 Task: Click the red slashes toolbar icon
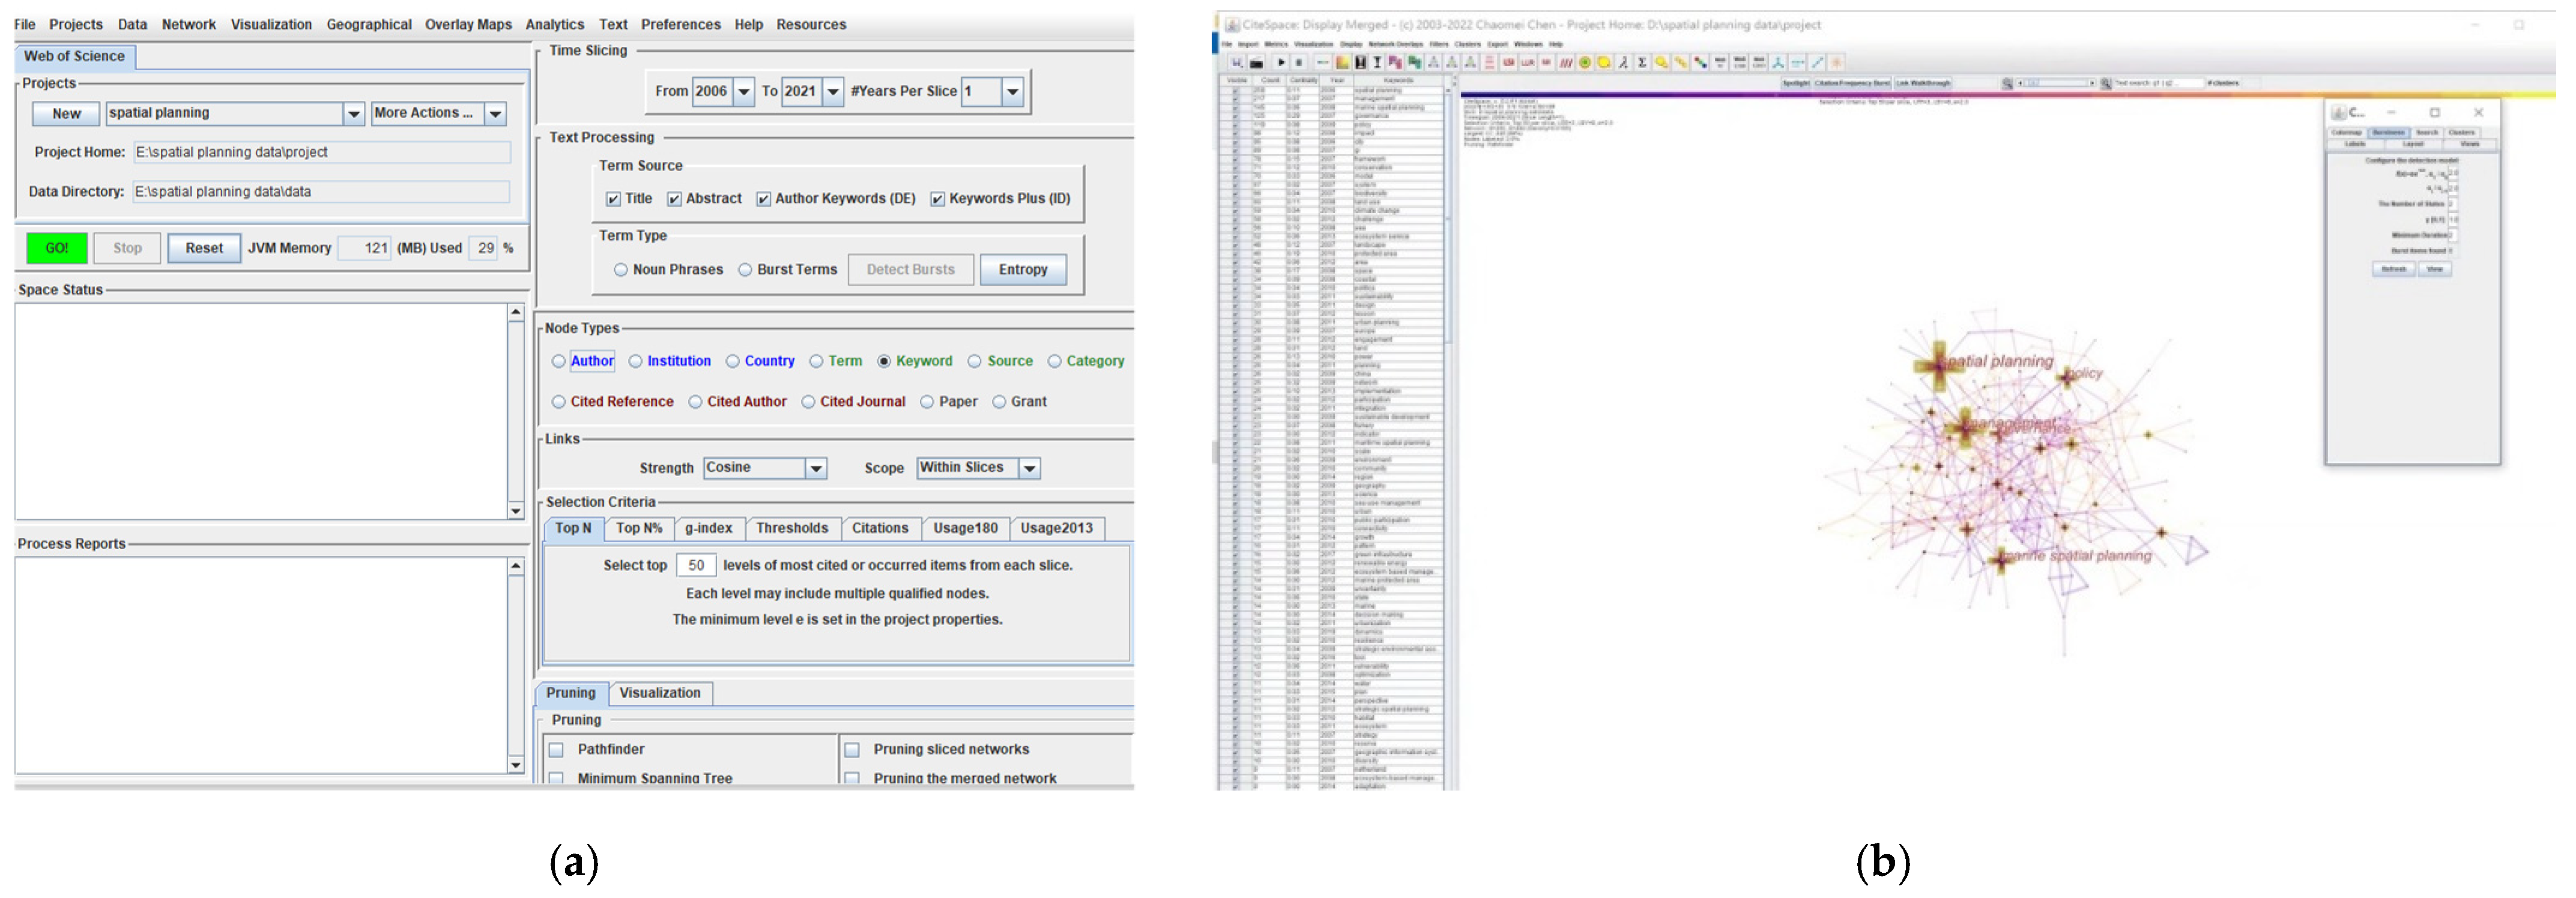coord(1566,62)
